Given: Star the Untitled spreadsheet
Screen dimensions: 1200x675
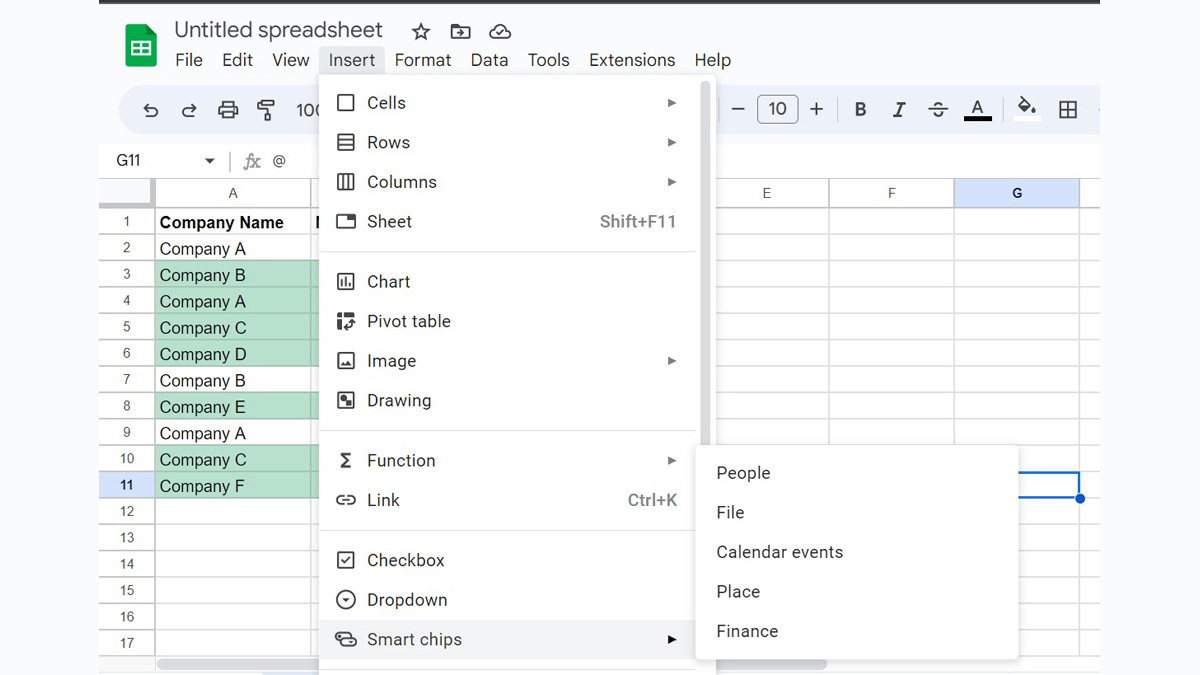Looking at the screenshot, I should [421, 32].
